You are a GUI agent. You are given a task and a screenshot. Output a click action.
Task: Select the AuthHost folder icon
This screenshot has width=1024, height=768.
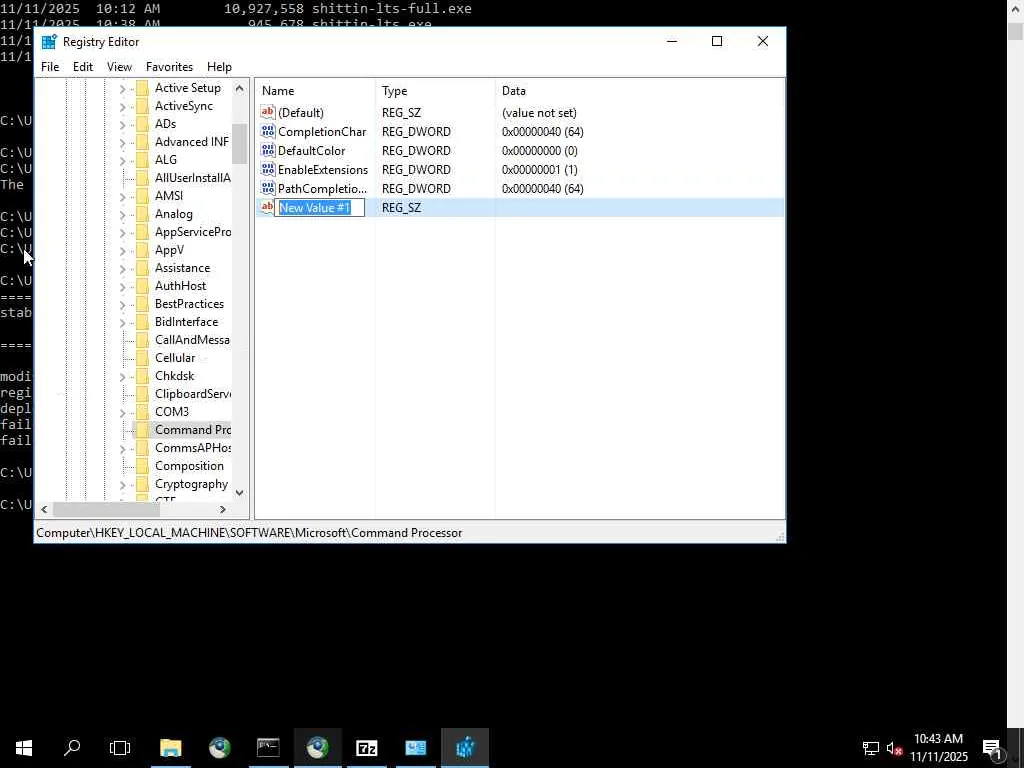(x=142, y=286)
